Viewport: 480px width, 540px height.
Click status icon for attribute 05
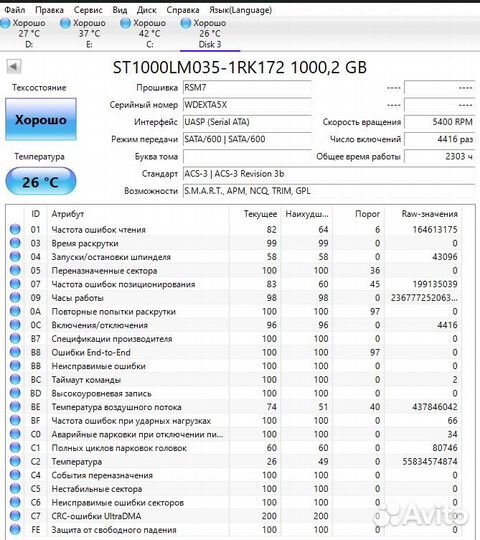[x=15, y=270]
